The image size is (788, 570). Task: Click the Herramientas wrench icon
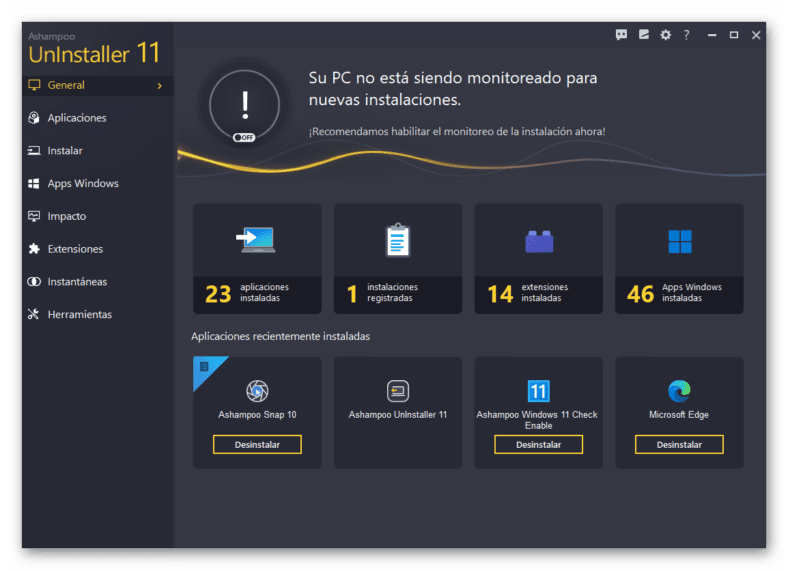pyautogui.click(x=34, y=314)
